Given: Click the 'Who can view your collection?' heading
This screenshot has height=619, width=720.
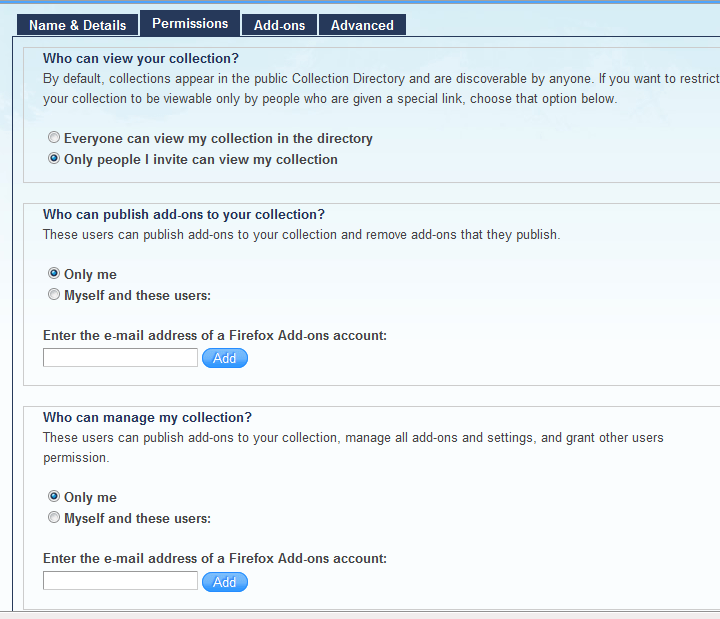Looking at the screenshot, I should [141, 59].
